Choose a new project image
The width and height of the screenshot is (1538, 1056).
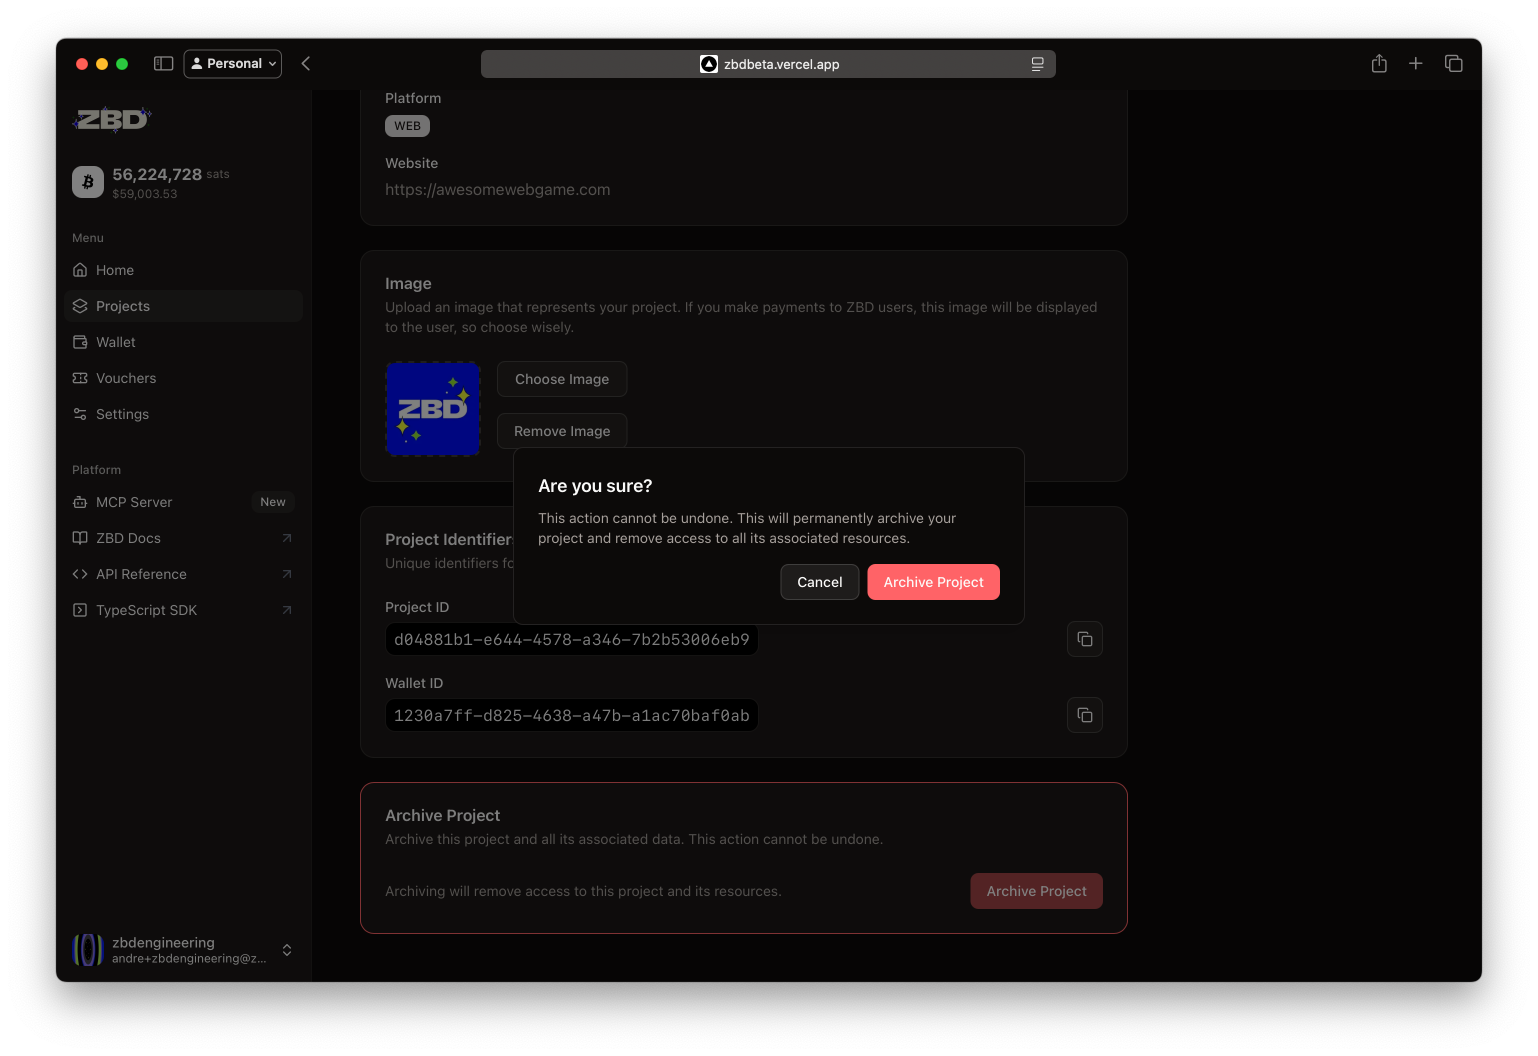(x=561, y=379)
